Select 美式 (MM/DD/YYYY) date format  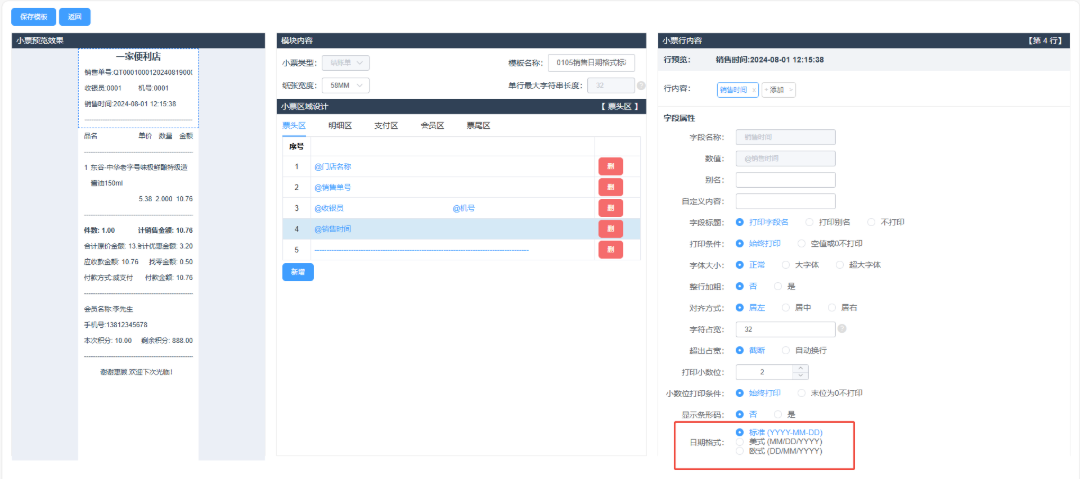(x=740, y=441)
